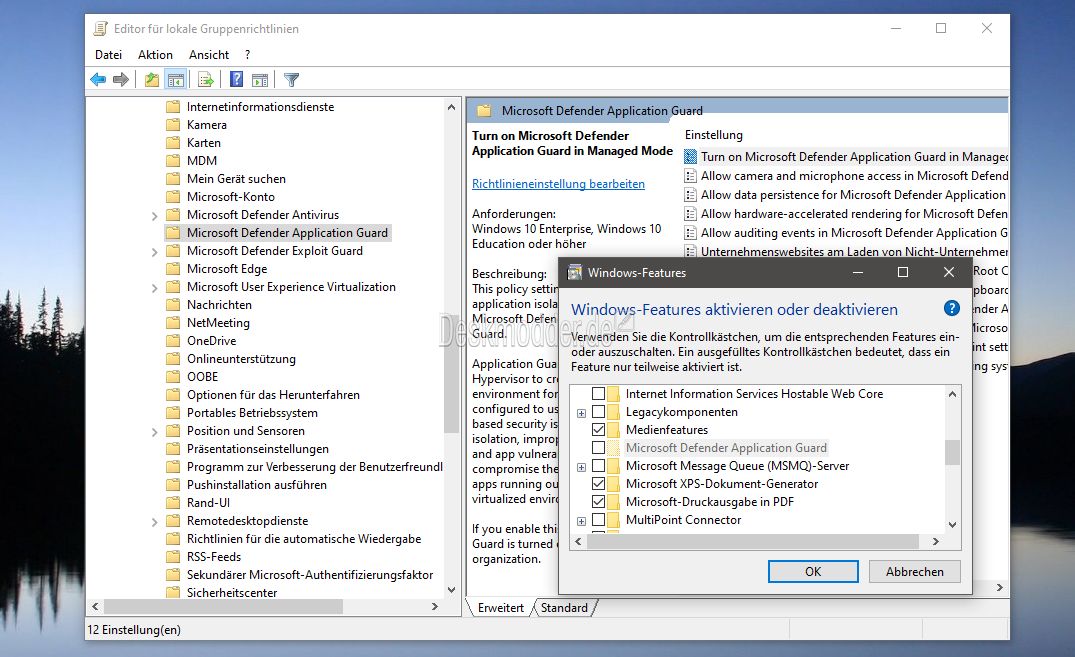Click the policy icon for 'Allow hardware-accelerated rendering'

coord(690,214)
